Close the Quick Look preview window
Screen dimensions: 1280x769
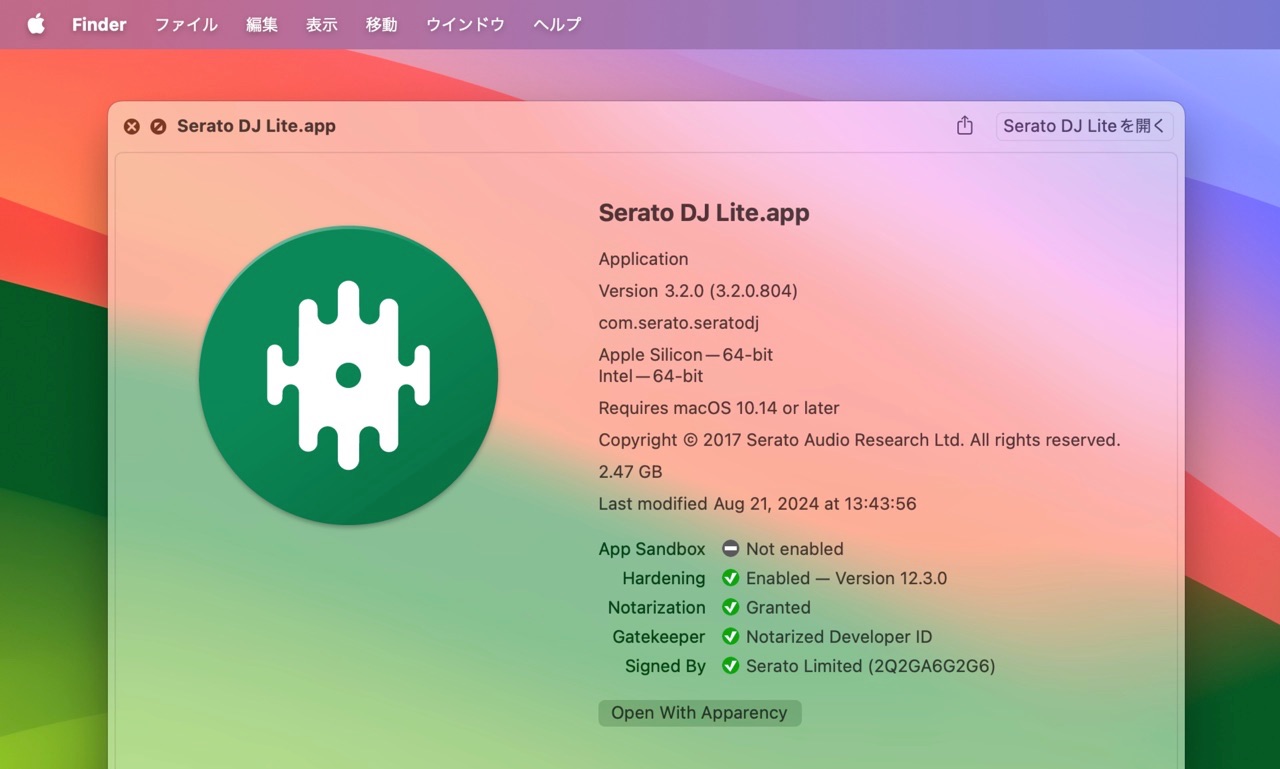click(x=131, y=126)
